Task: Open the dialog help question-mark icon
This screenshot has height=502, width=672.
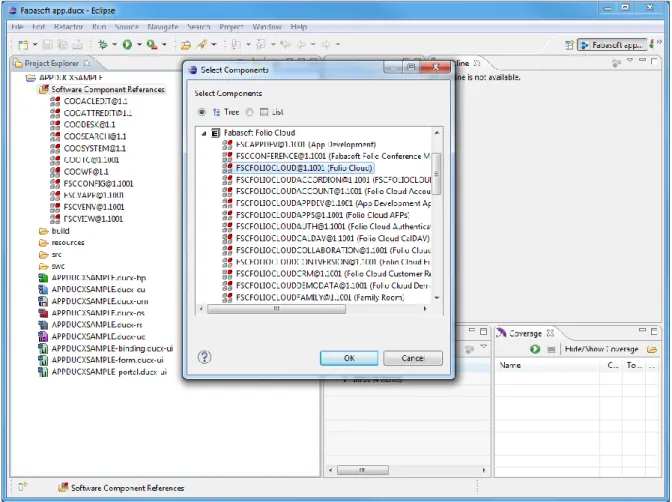Action: 204,357
